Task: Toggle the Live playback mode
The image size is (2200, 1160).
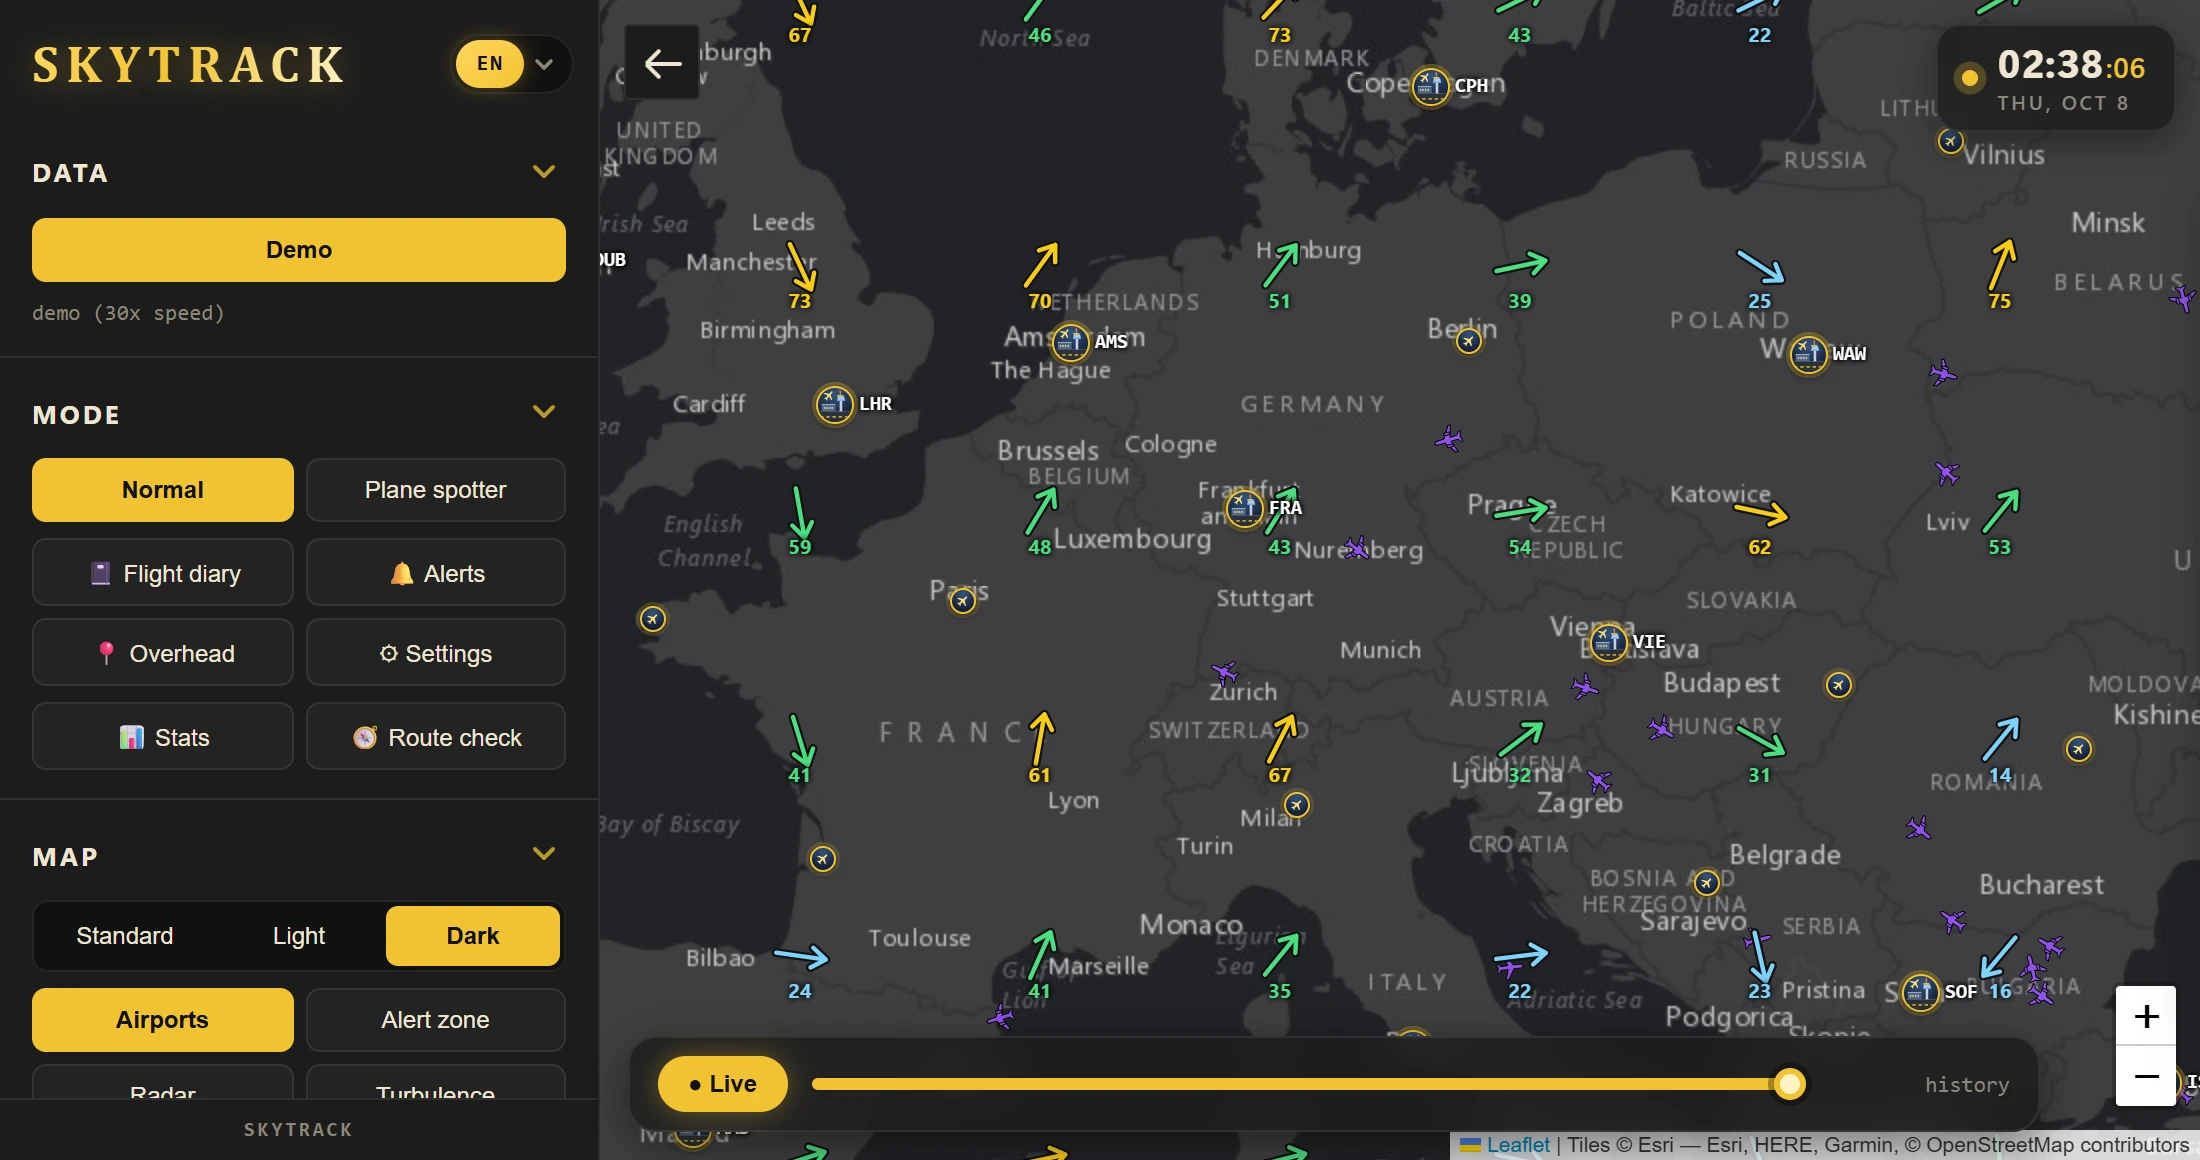Action: coord(723,1084)
